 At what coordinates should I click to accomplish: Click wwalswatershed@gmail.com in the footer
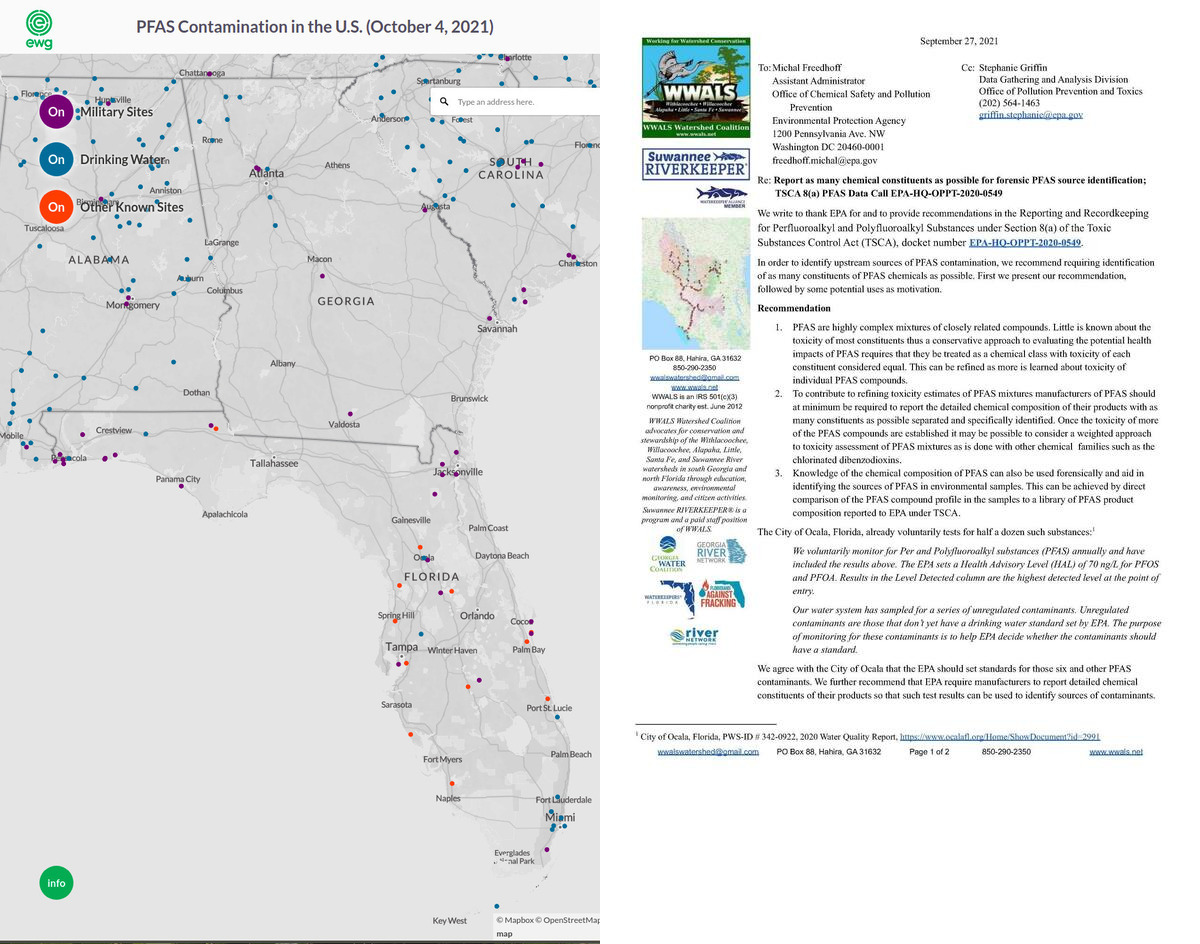point(708,752)
